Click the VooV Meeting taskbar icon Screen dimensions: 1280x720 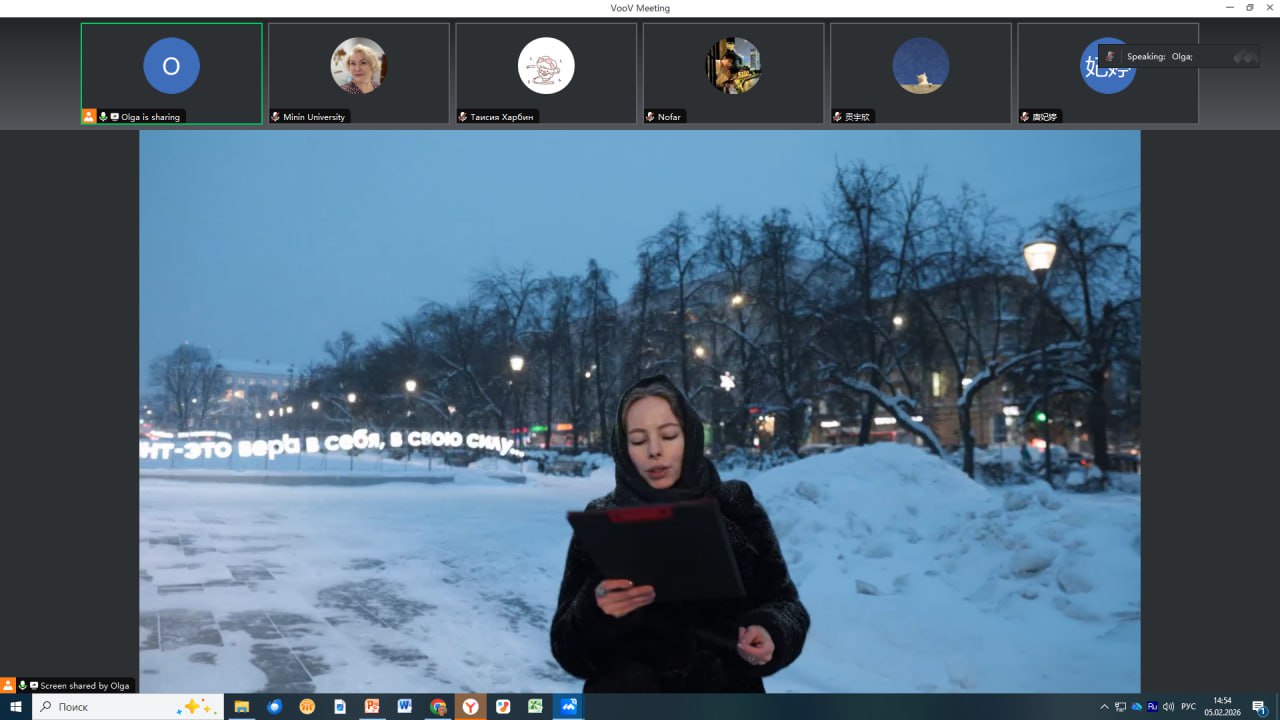[x=569, y=706]
